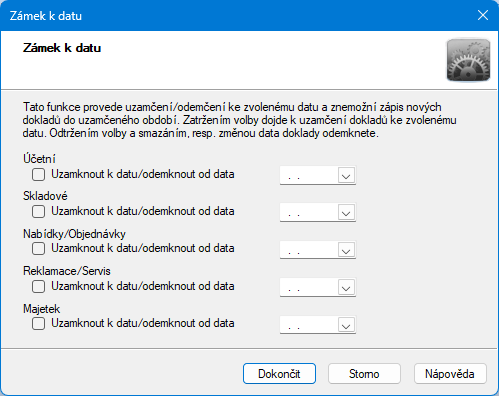This screenshot has width=499, height=396.
Task: Expand the Reklamace/Servis date dropdown
Action: click(x=346, y=287)
